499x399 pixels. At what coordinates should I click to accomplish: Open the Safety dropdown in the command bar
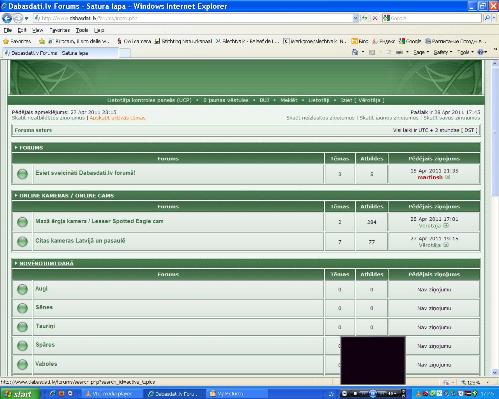[x=443, y=52]
